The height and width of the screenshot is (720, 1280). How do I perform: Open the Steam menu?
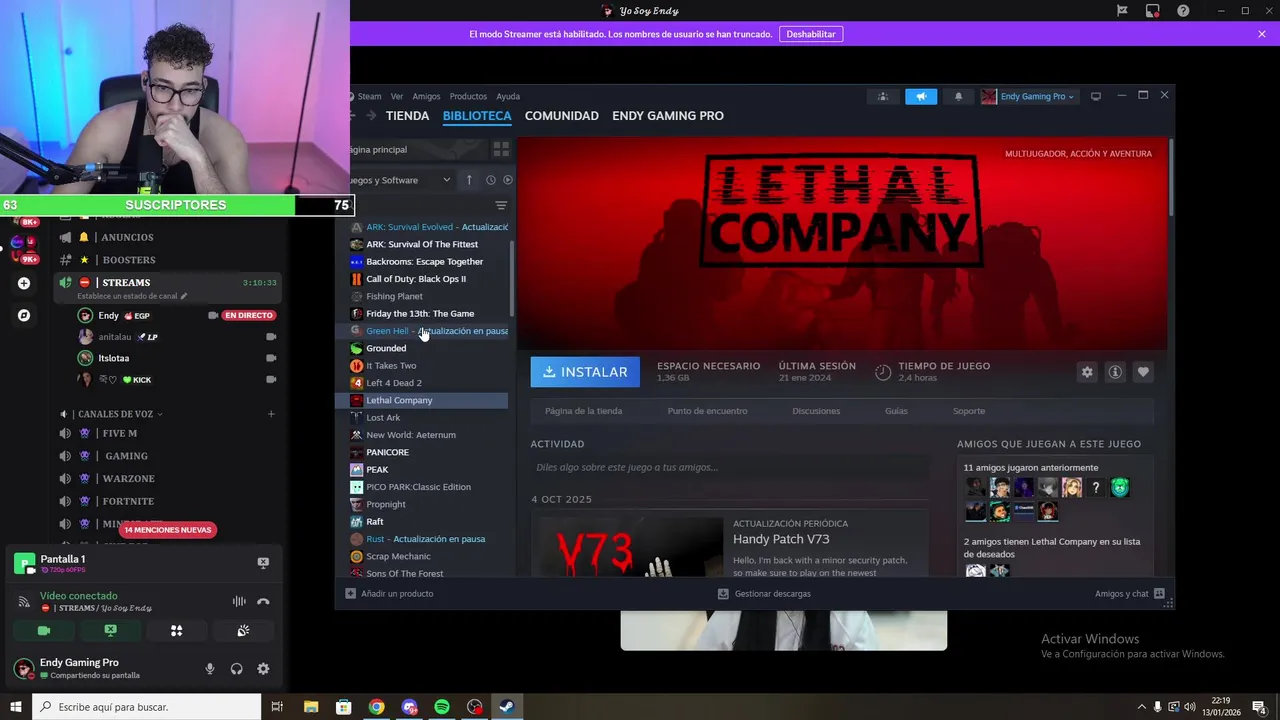point(369,97)
